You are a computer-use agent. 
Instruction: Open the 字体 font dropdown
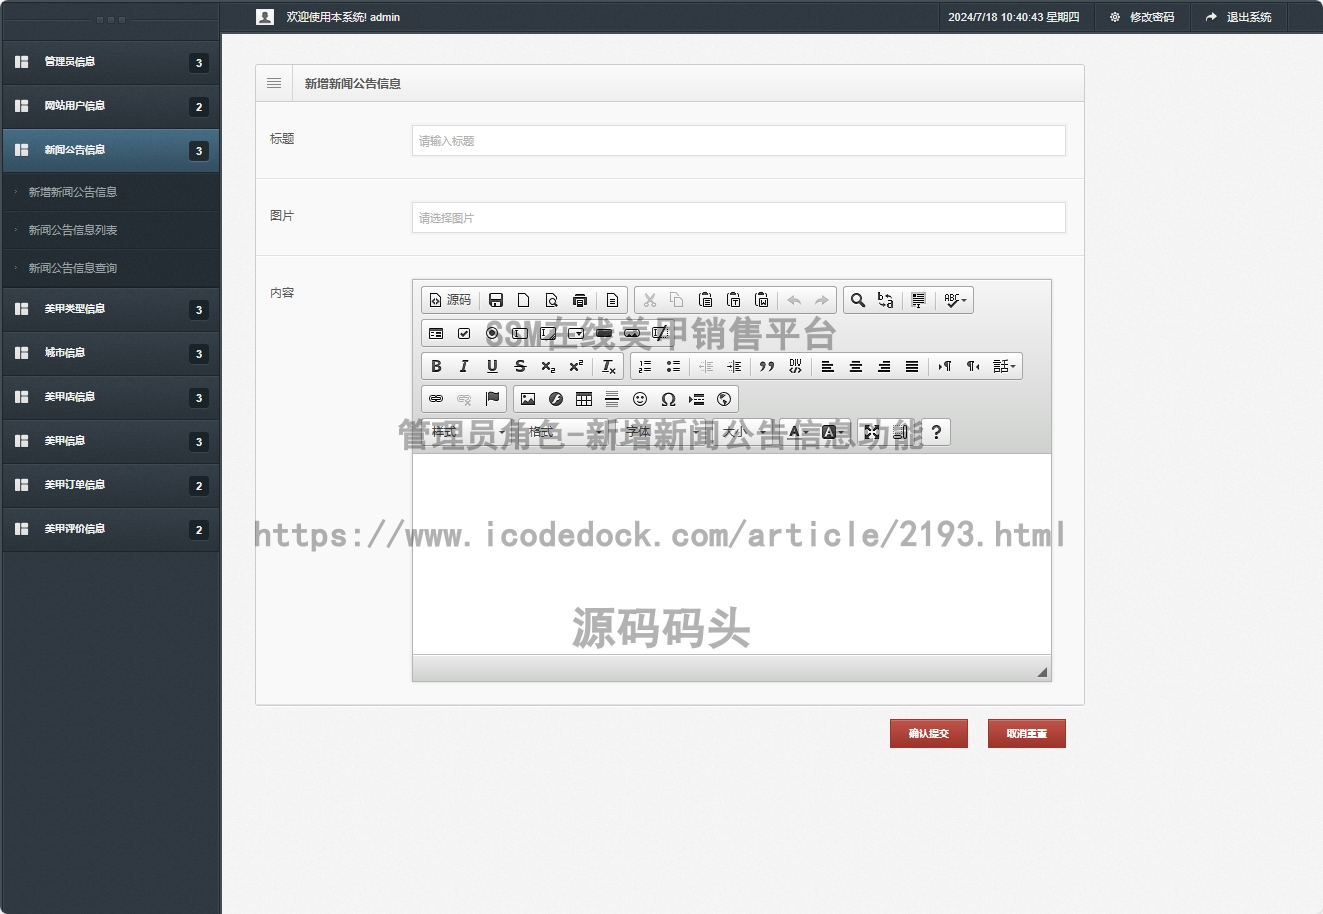(x=662, y=432)
